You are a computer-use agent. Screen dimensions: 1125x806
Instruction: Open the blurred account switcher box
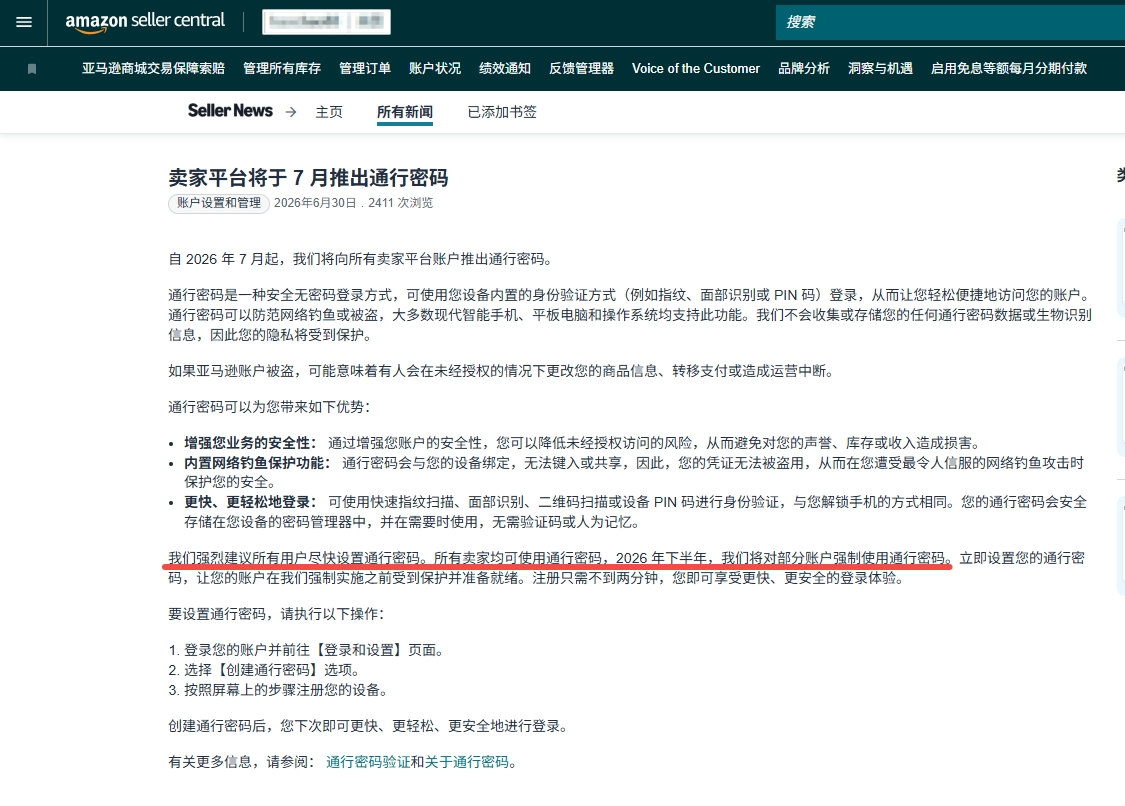(x=326, y=22)
